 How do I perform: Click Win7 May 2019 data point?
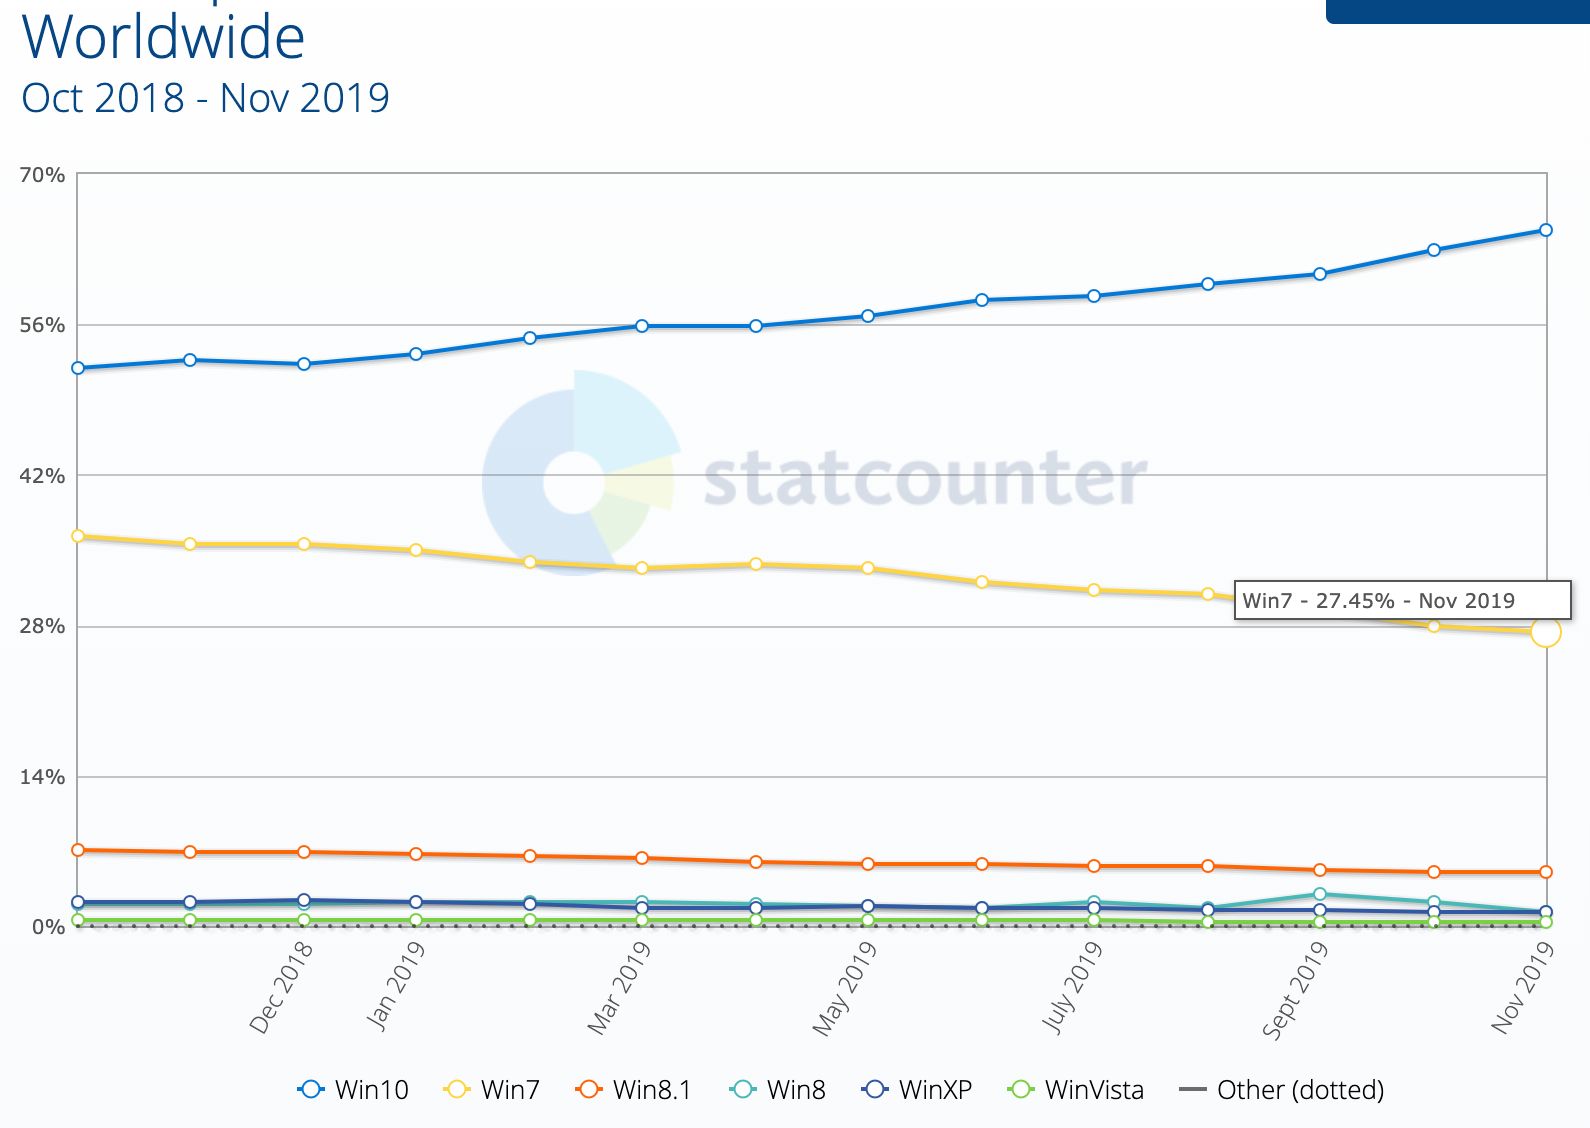click(x=868, y=568)
